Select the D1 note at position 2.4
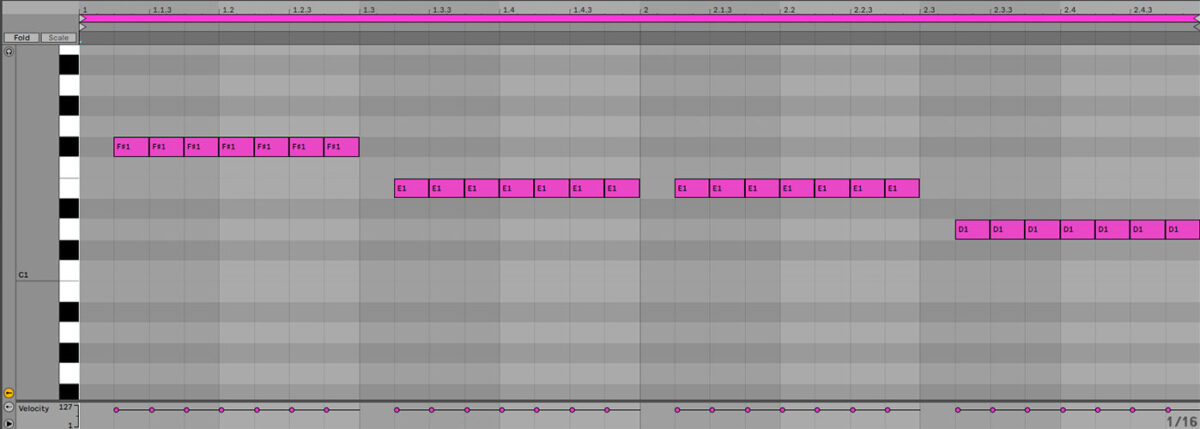This screenshot has width=1200, height=429. click(1076, 230)
